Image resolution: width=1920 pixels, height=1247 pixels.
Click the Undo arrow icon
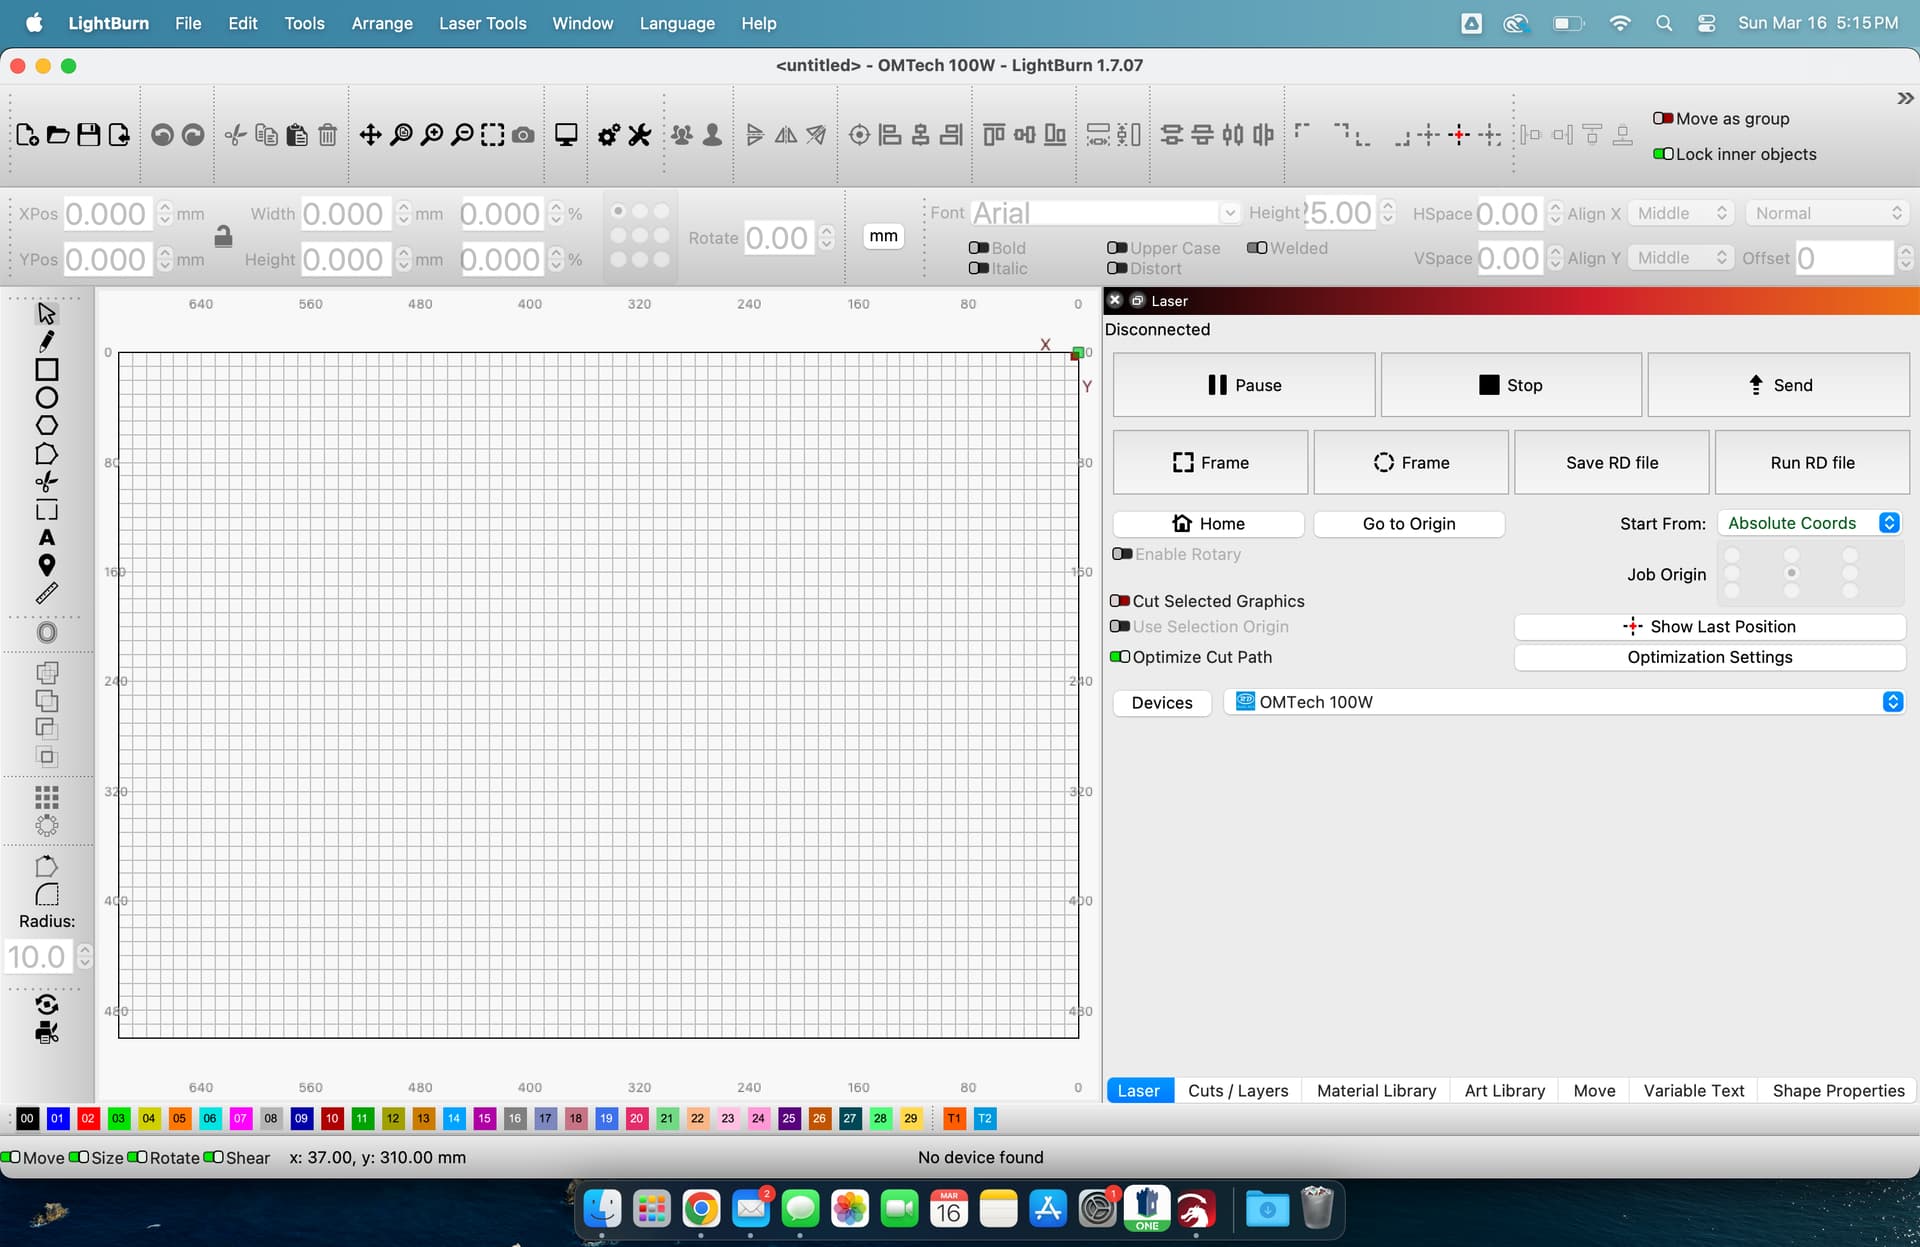coord(162,134)
